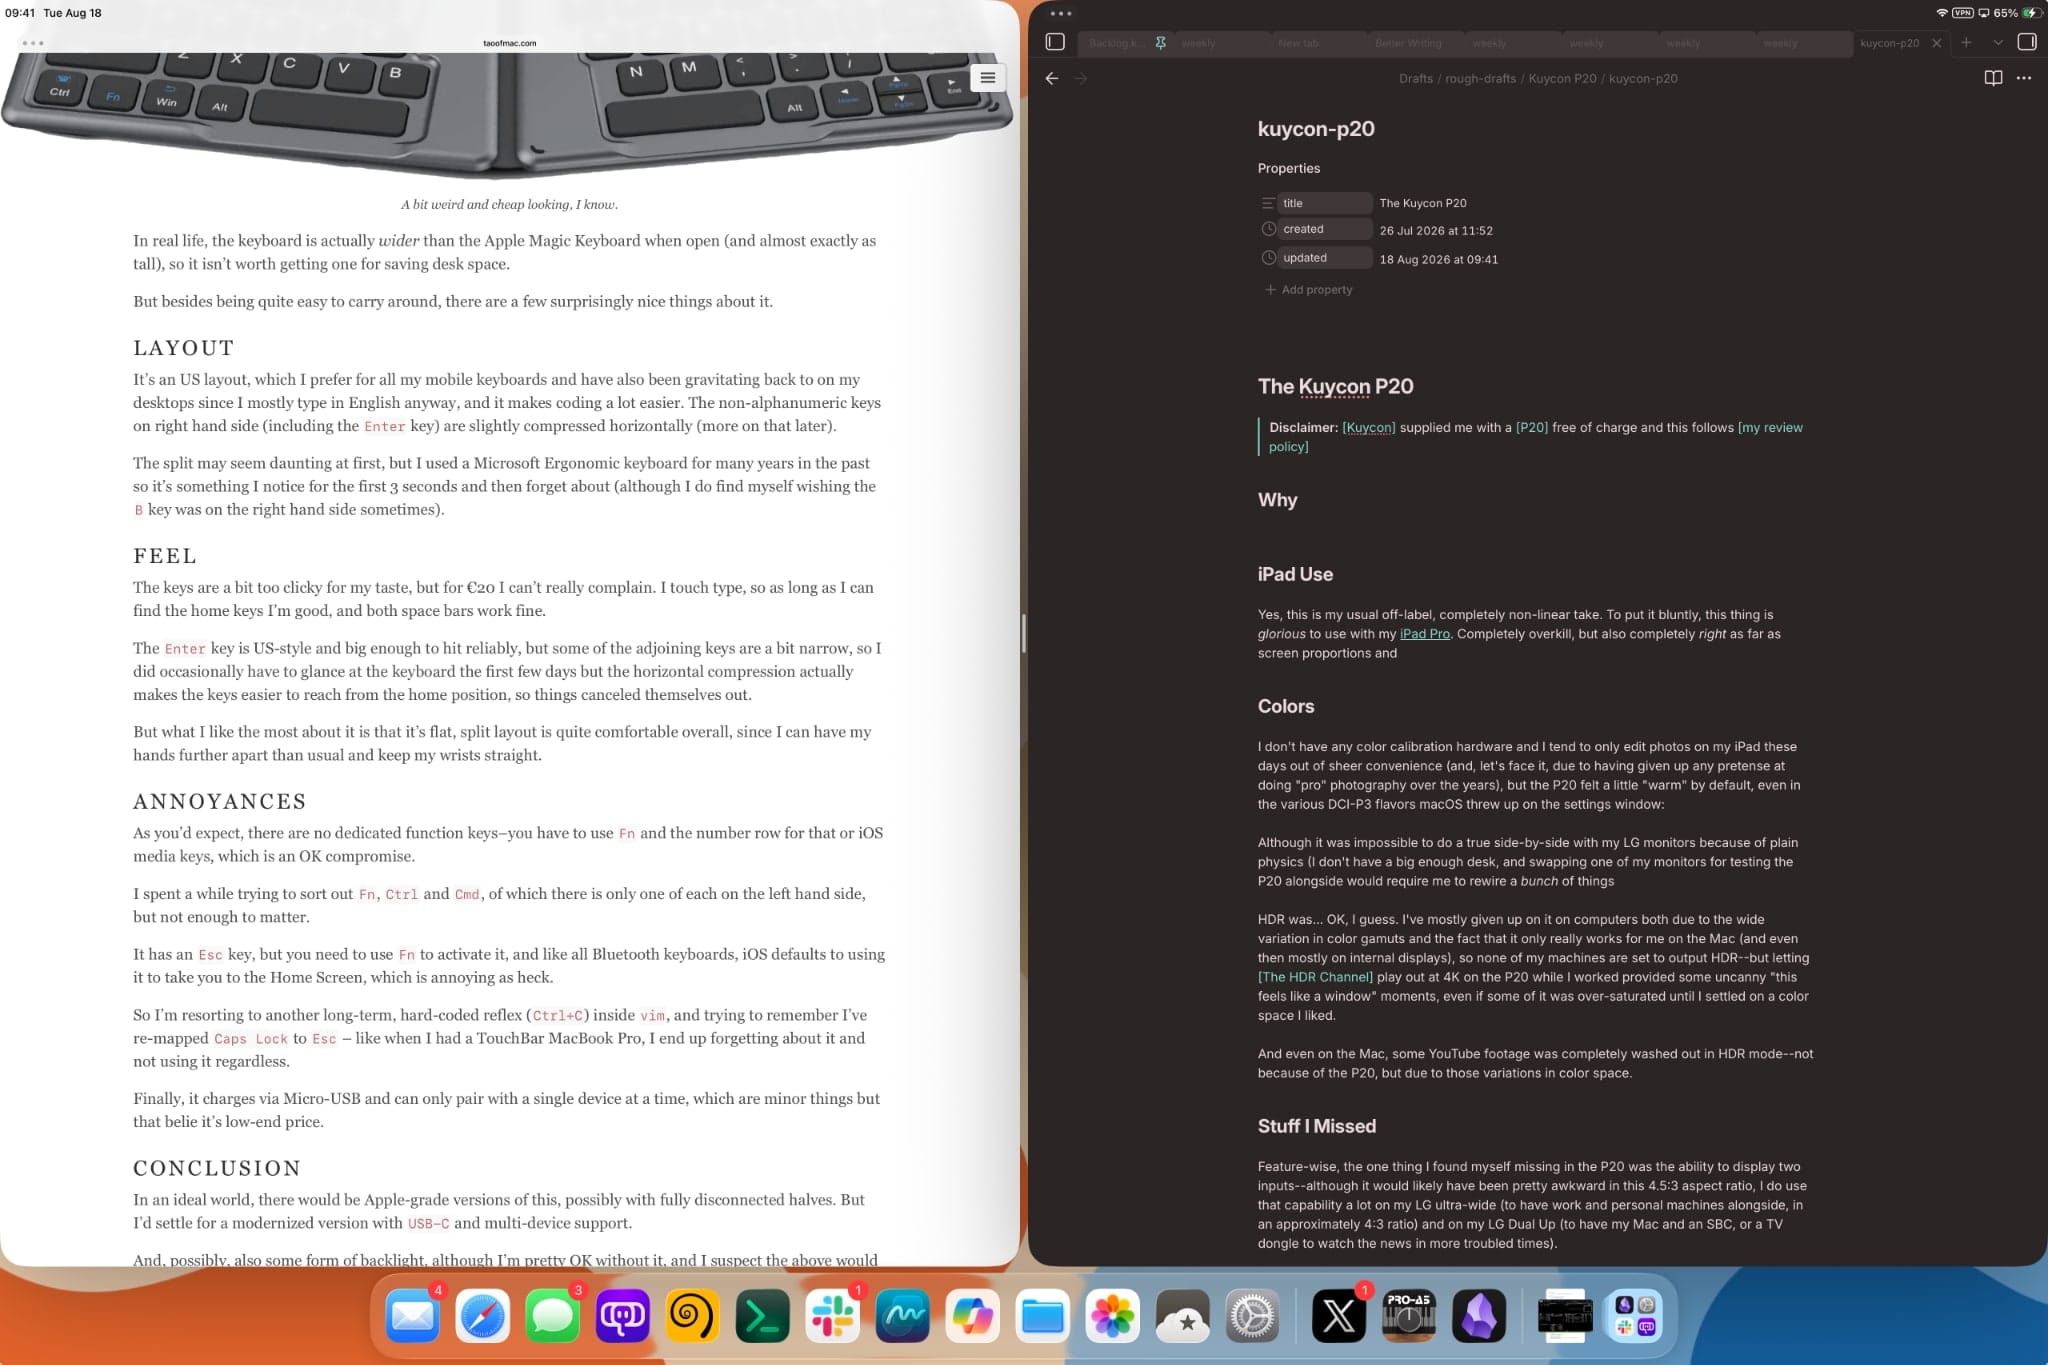Fold the 'Colors' heading
This screenshot has width=2048, height=1365.
tap(1285, 706)
